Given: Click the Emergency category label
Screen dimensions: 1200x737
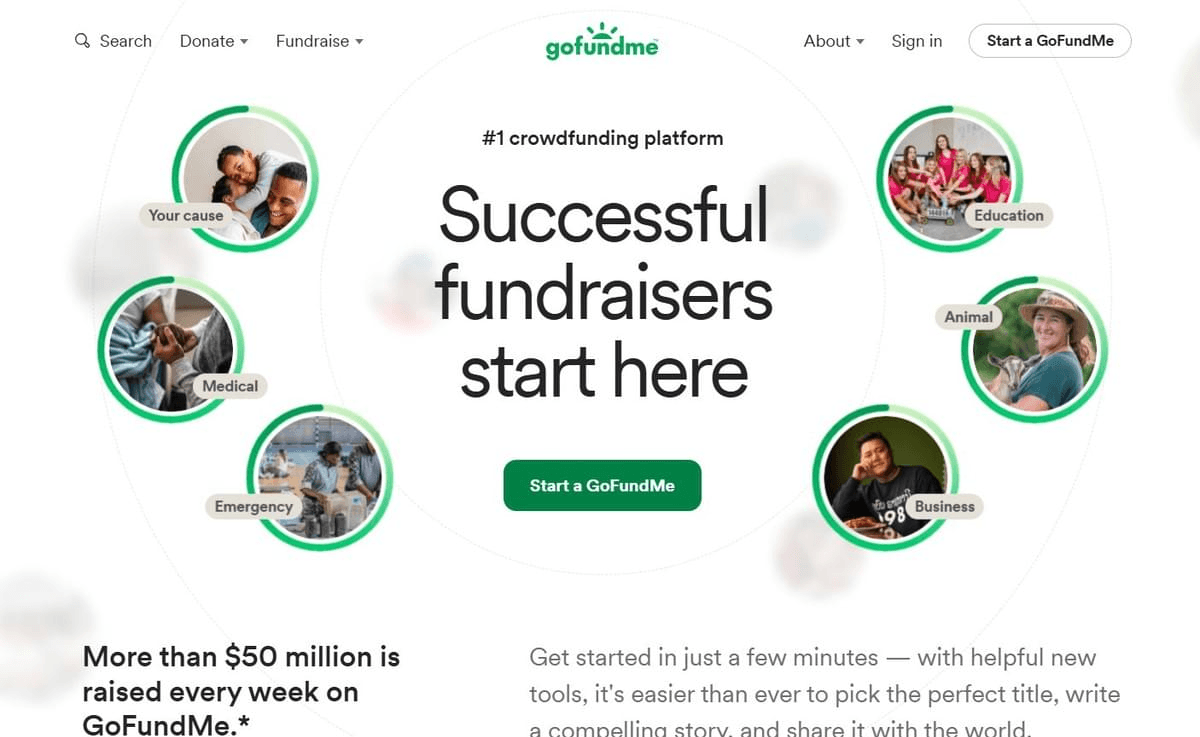Looking at the screenshot, I should coord(254,507).
